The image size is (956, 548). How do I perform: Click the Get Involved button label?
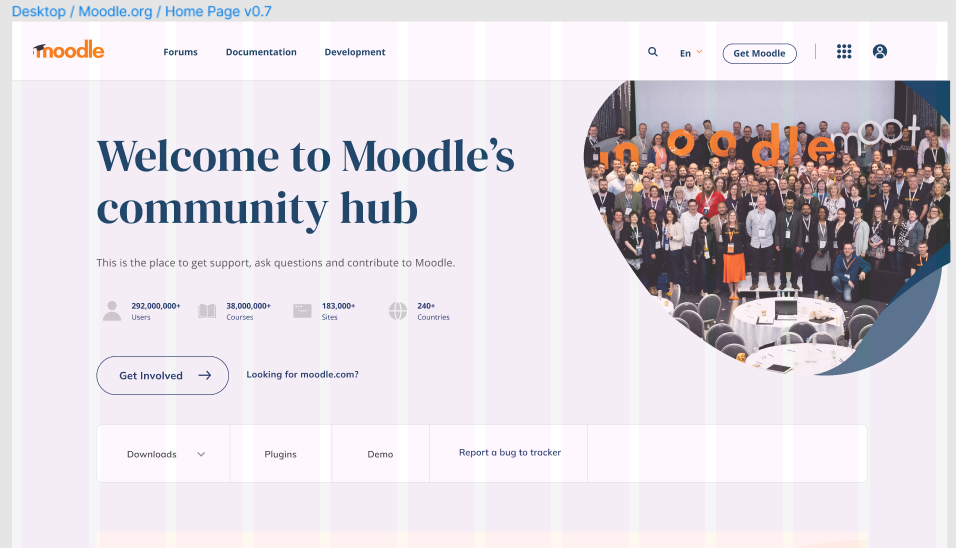151,375
